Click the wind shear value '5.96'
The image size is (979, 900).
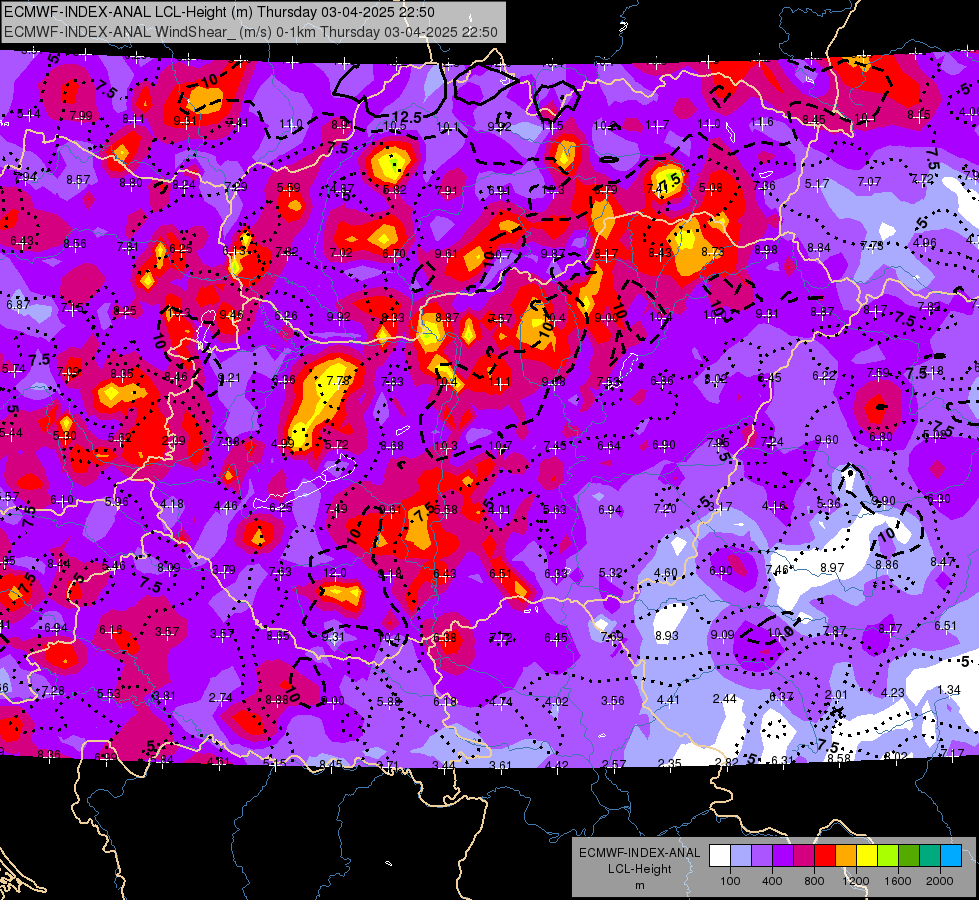[x=117, y=502]
